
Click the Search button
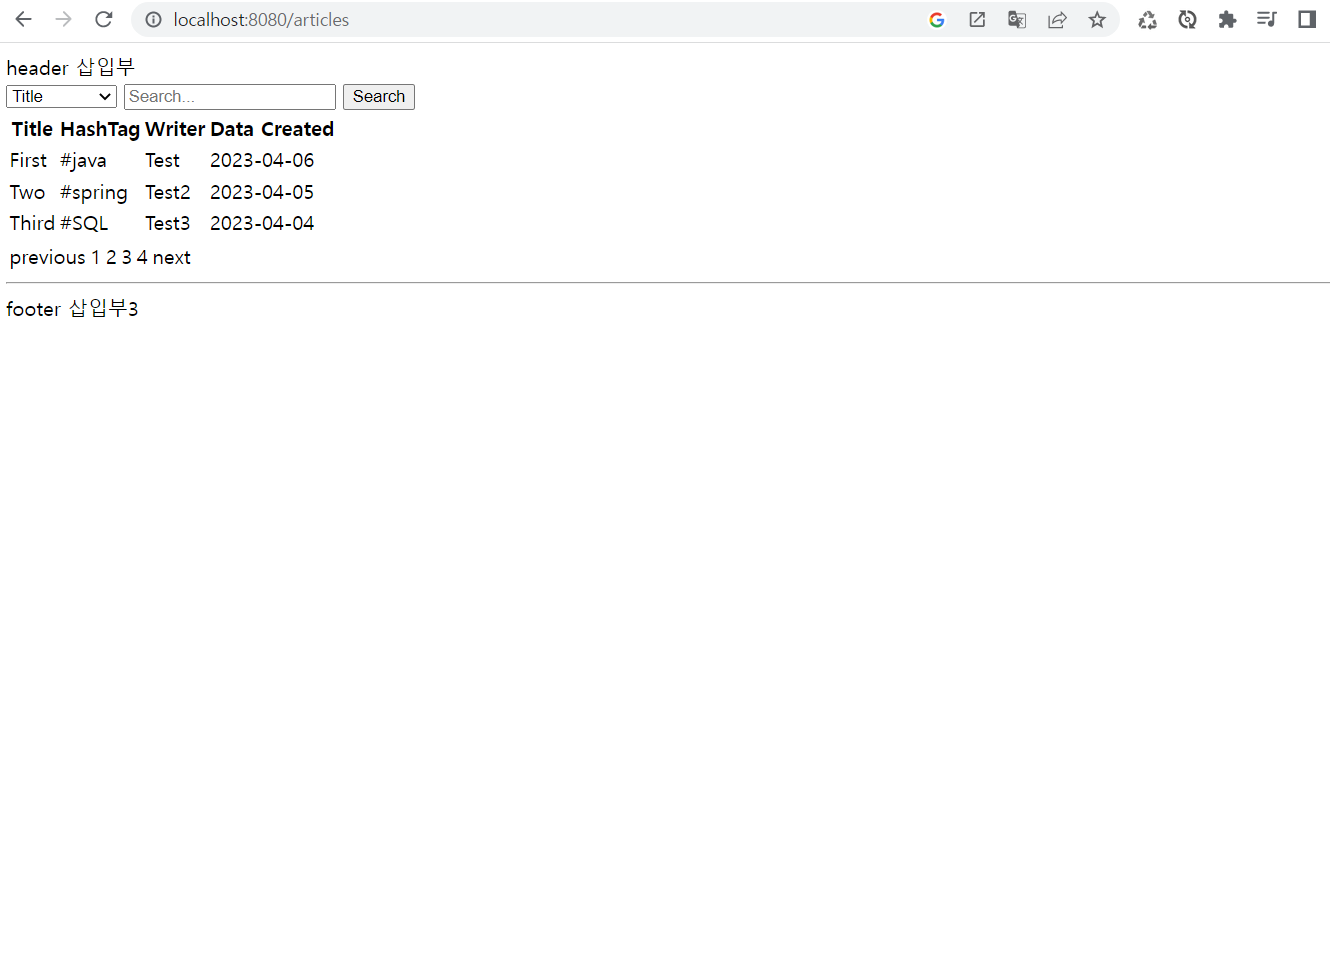pyautogui.click(x=379, y=97)
